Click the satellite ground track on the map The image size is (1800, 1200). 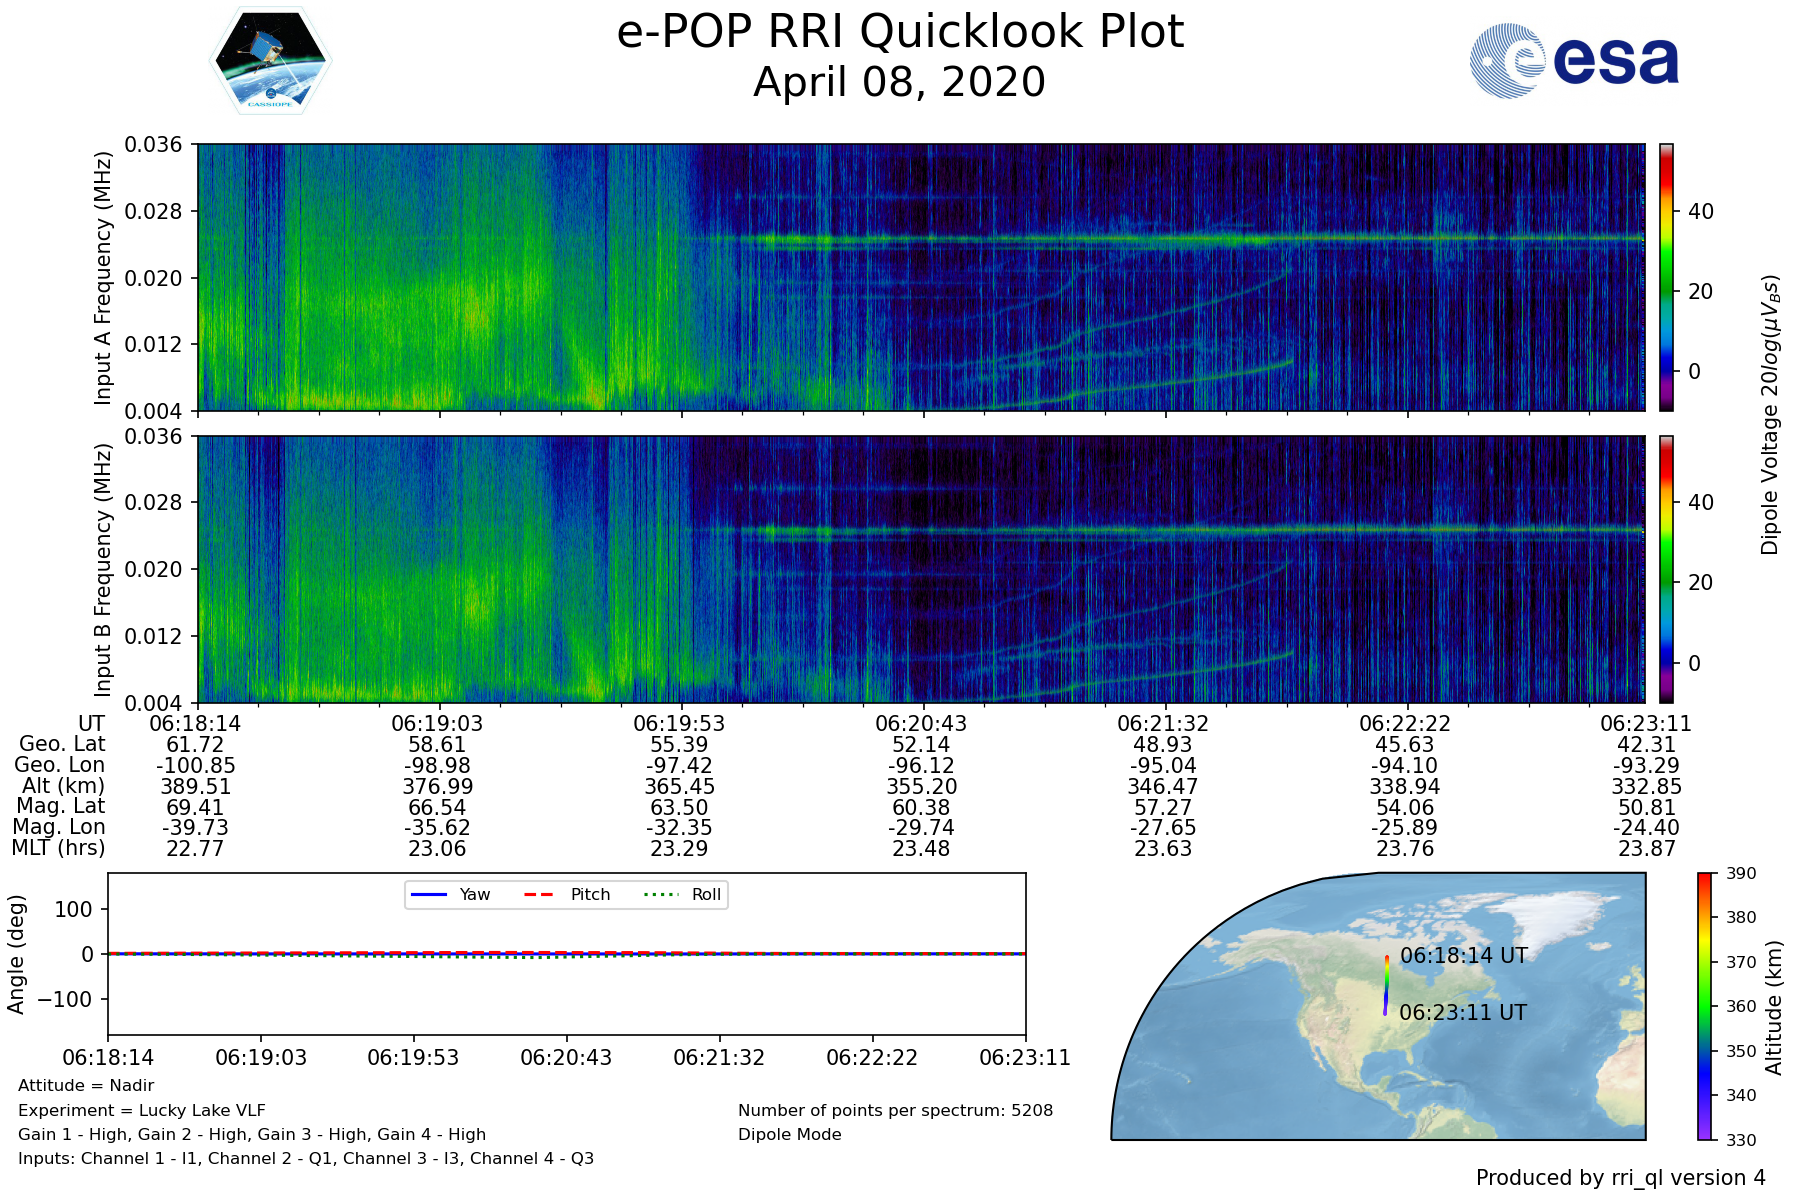pos(1386,985)
